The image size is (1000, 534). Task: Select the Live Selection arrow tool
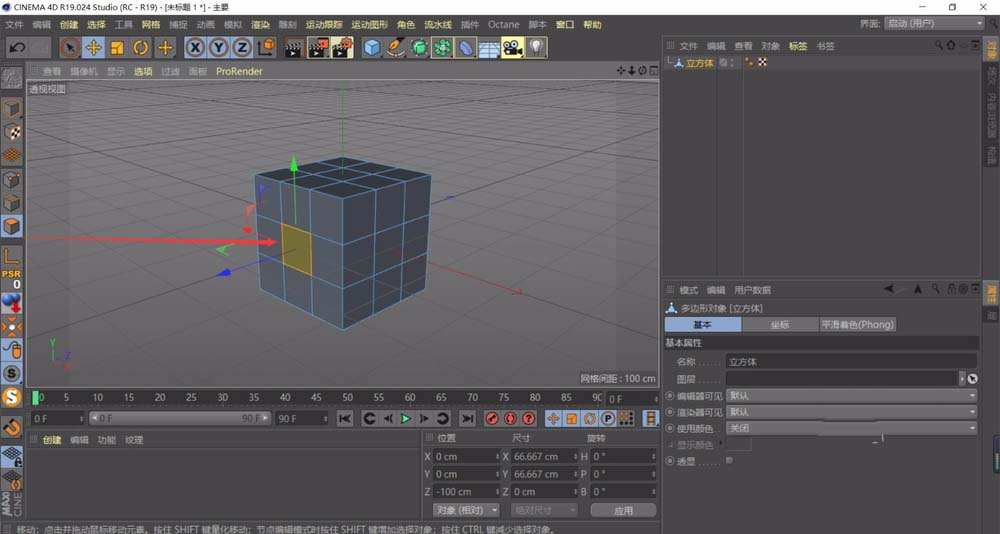pyautogui.click(x=70, y=48)
